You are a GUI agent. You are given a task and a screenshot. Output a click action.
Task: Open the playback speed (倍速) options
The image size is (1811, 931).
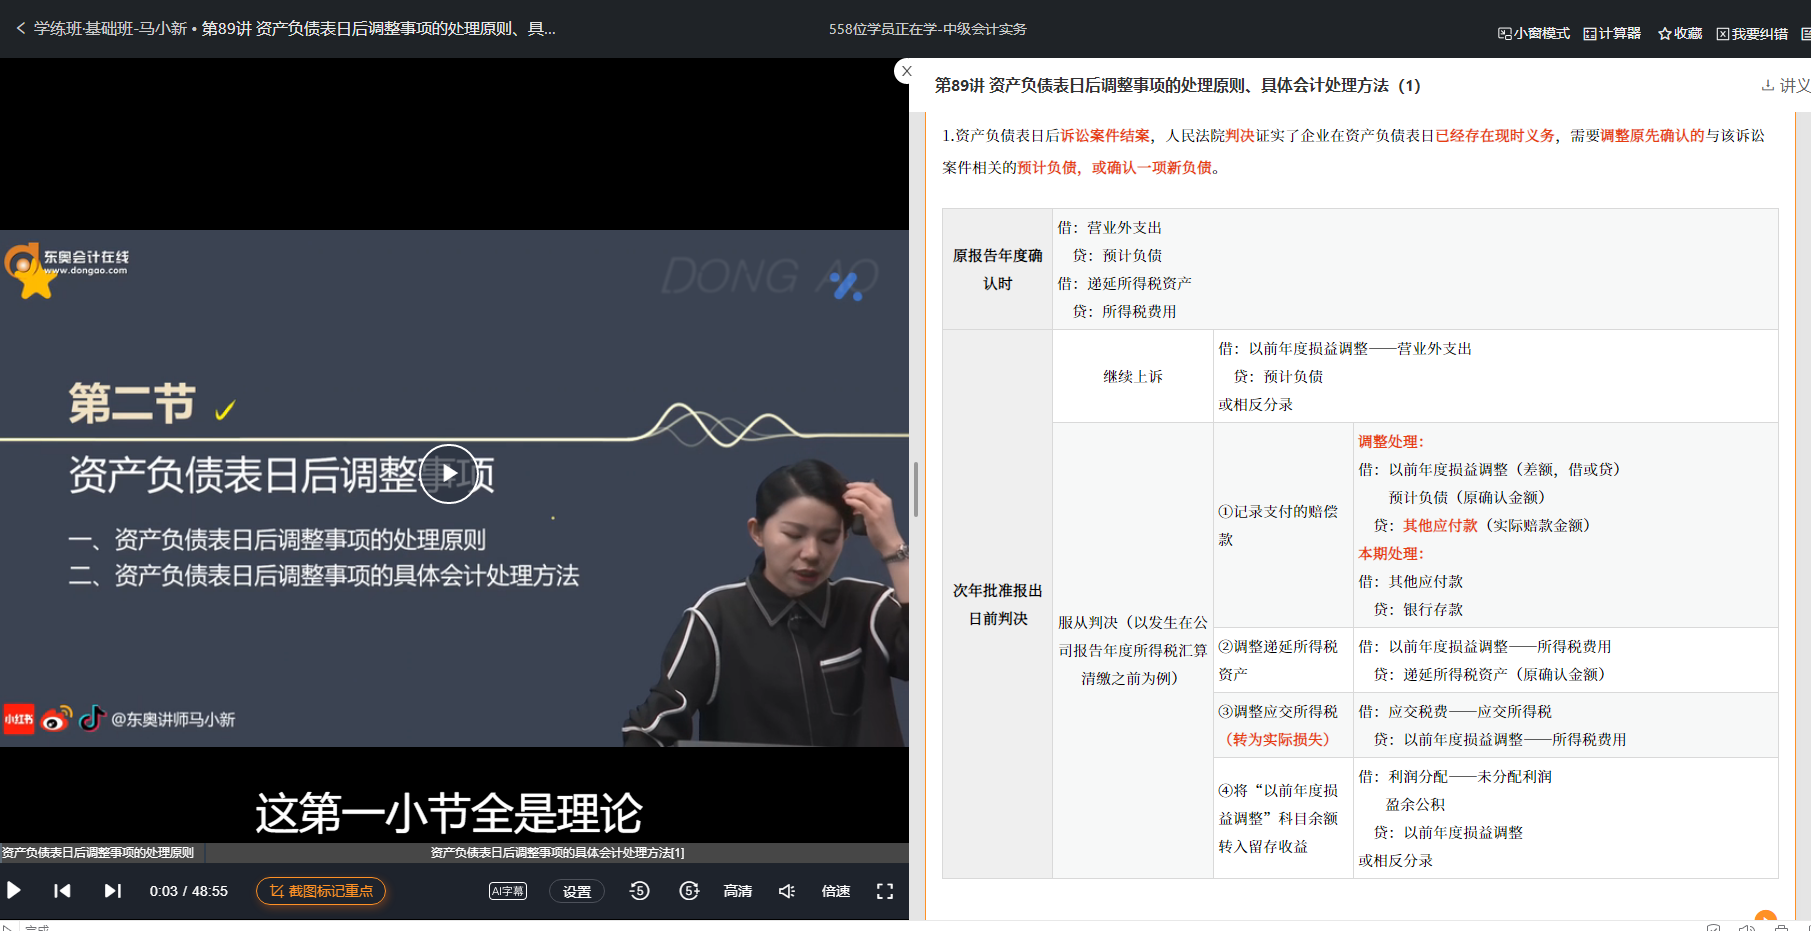coord(835,890)
